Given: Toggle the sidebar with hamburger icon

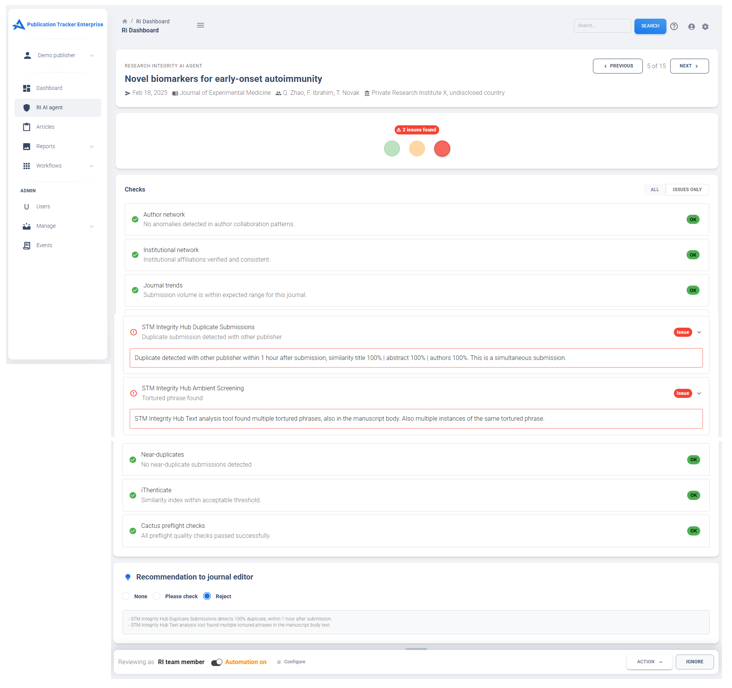Looking at the screenshot, I should tap(200, 25).
